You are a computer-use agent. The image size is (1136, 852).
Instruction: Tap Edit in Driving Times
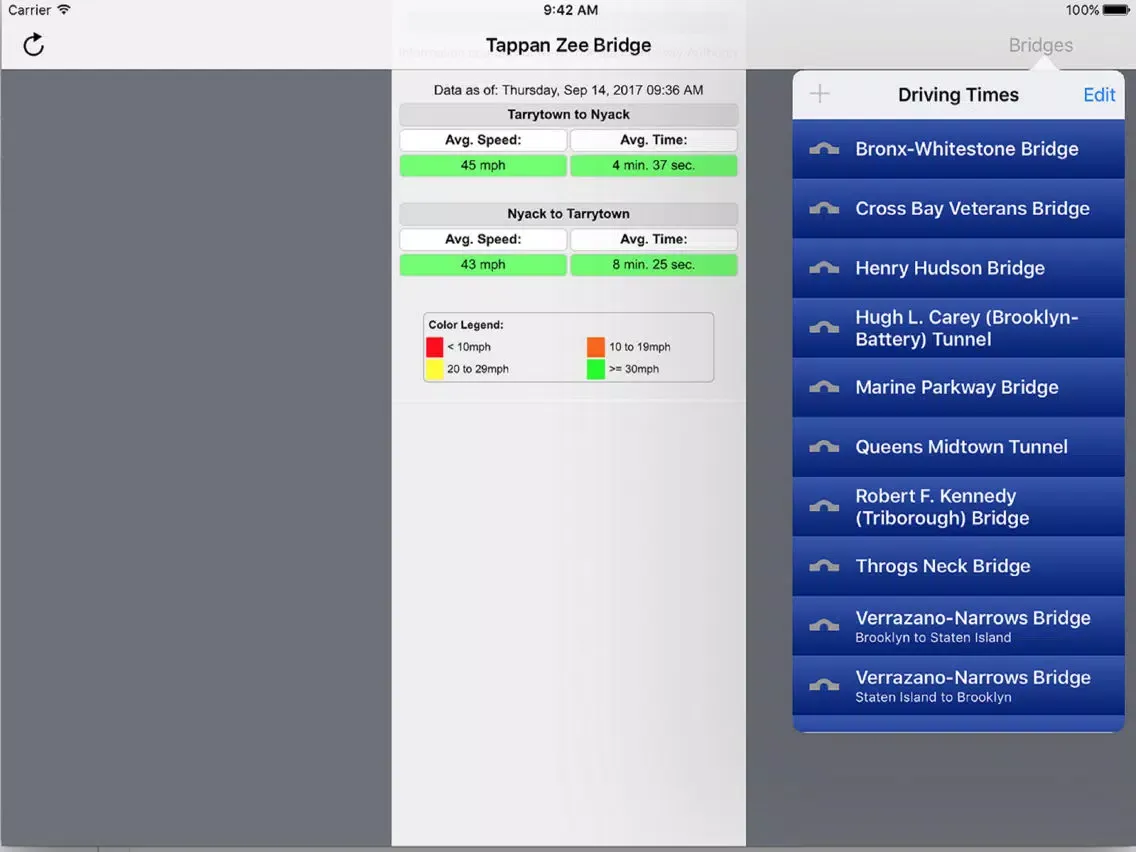click(1098, 94)
